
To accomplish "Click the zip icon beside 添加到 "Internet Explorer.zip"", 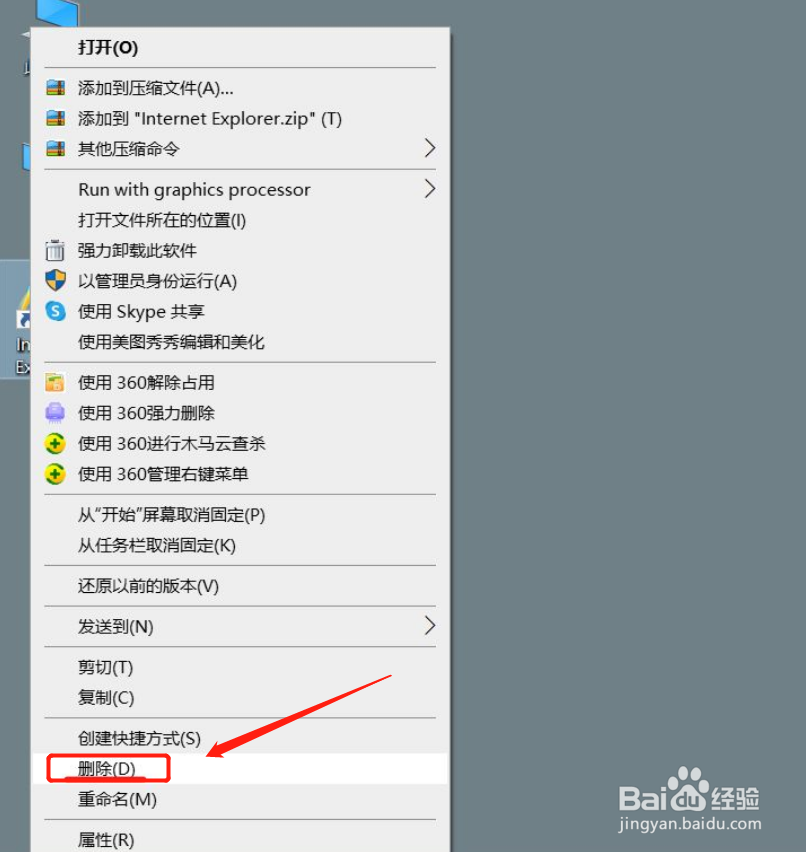I will click(x=55, y=118).
